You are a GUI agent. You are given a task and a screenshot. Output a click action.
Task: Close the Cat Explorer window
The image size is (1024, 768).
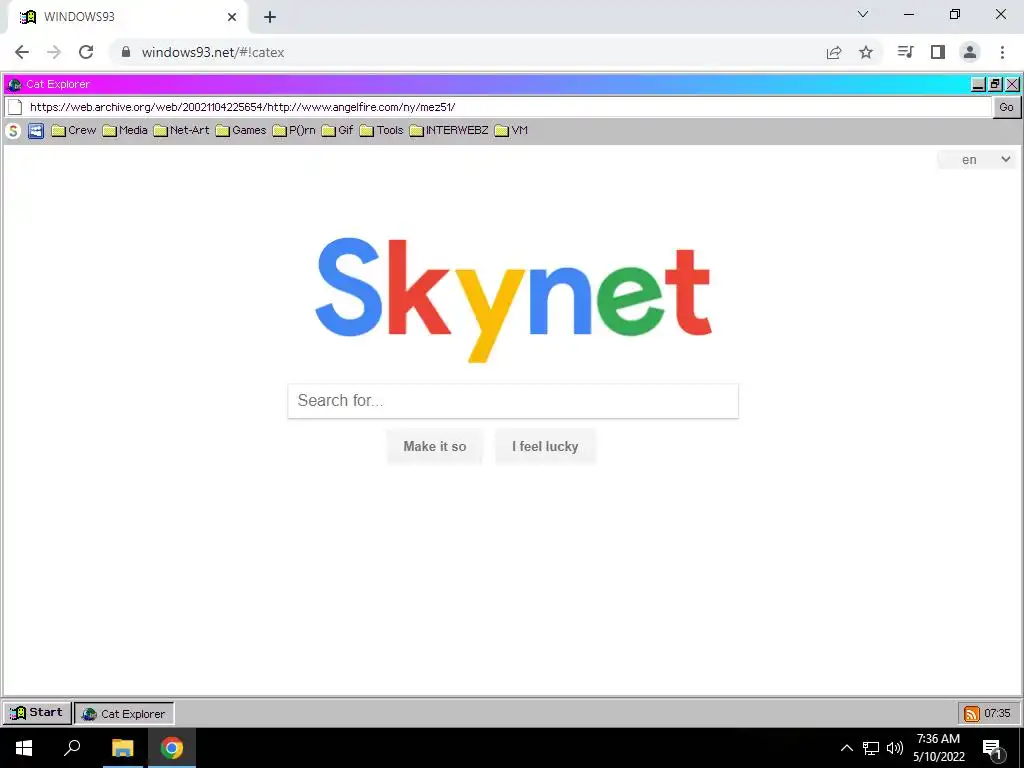pyautogui.click(x=1012, y=84)
